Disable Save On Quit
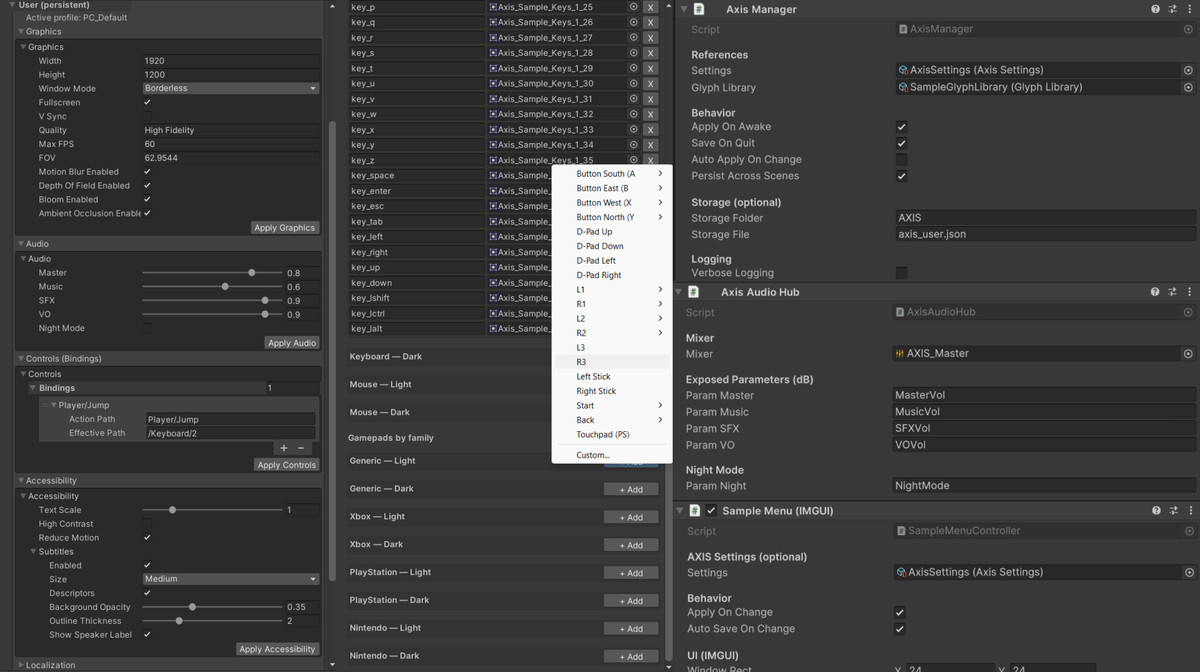This screenshot has width=1200, height=672. tap(901, 143)
